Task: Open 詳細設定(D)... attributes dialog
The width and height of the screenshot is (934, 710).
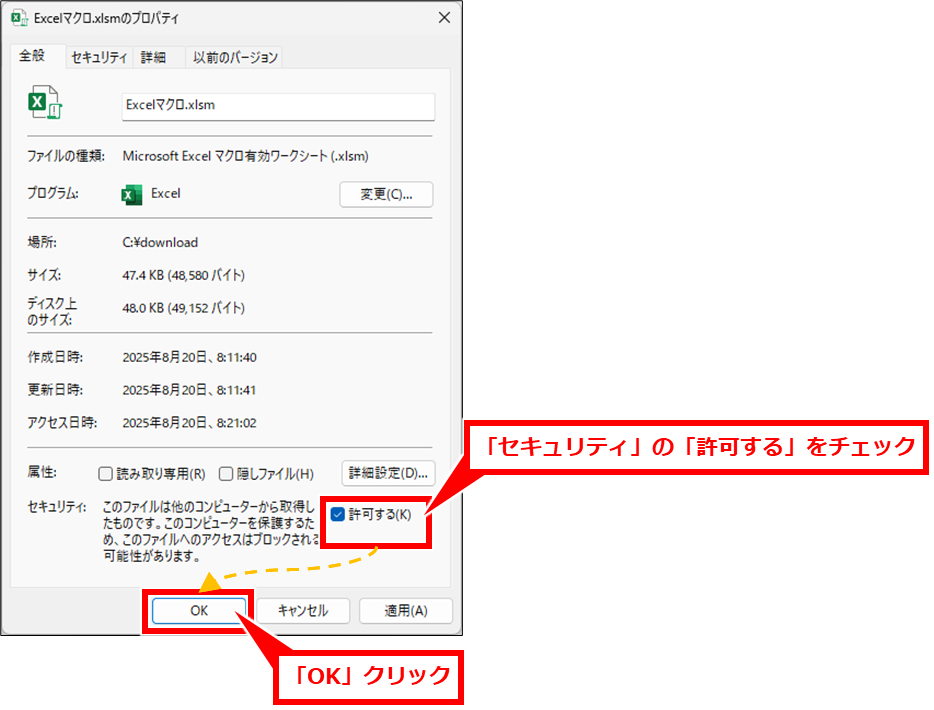Action: point(388,474)
